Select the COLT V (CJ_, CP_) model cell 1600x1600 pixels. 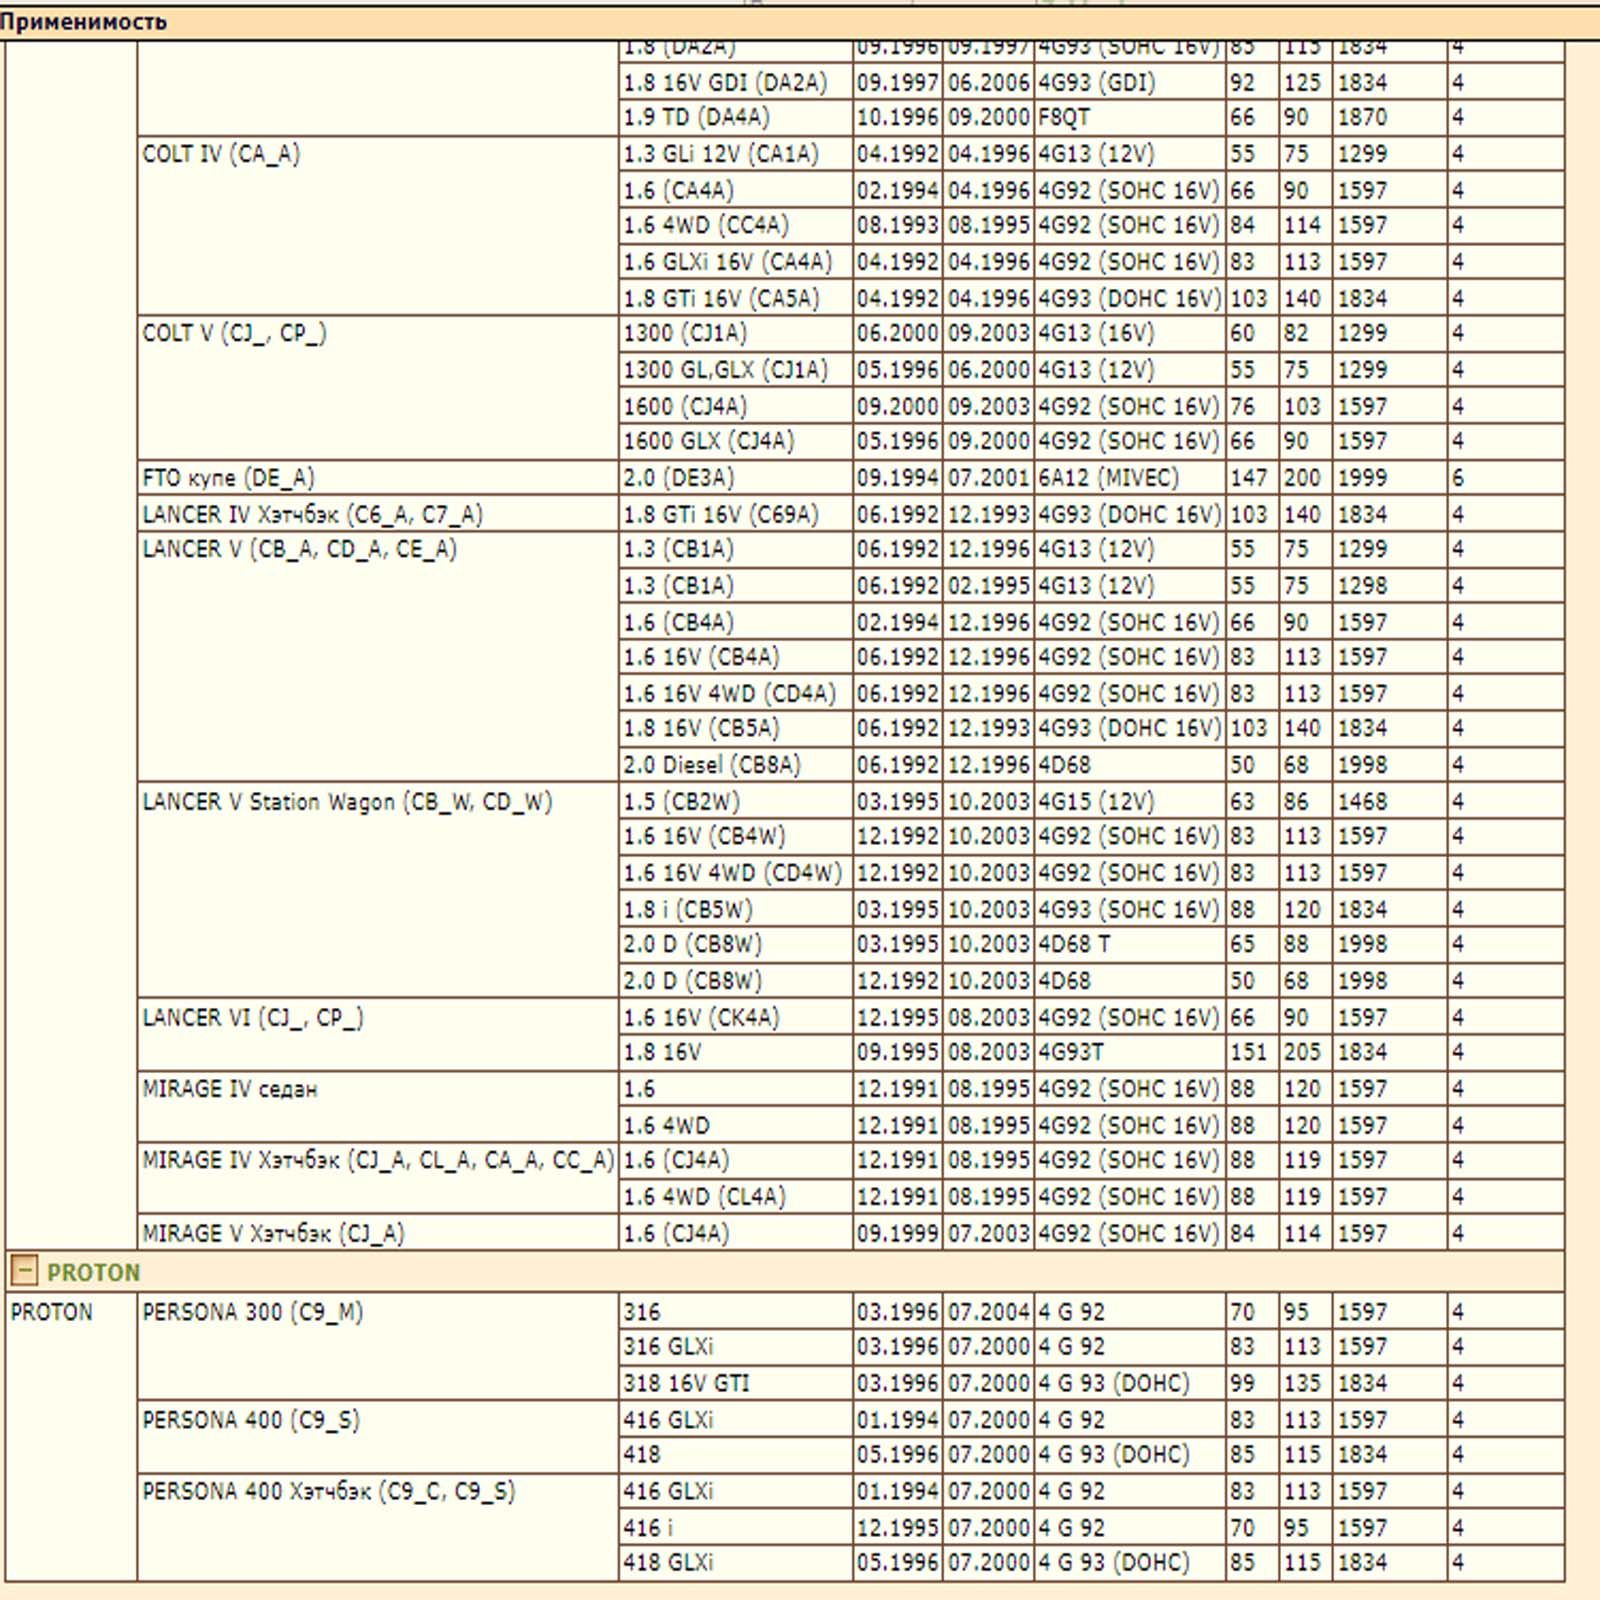point(378,388)
